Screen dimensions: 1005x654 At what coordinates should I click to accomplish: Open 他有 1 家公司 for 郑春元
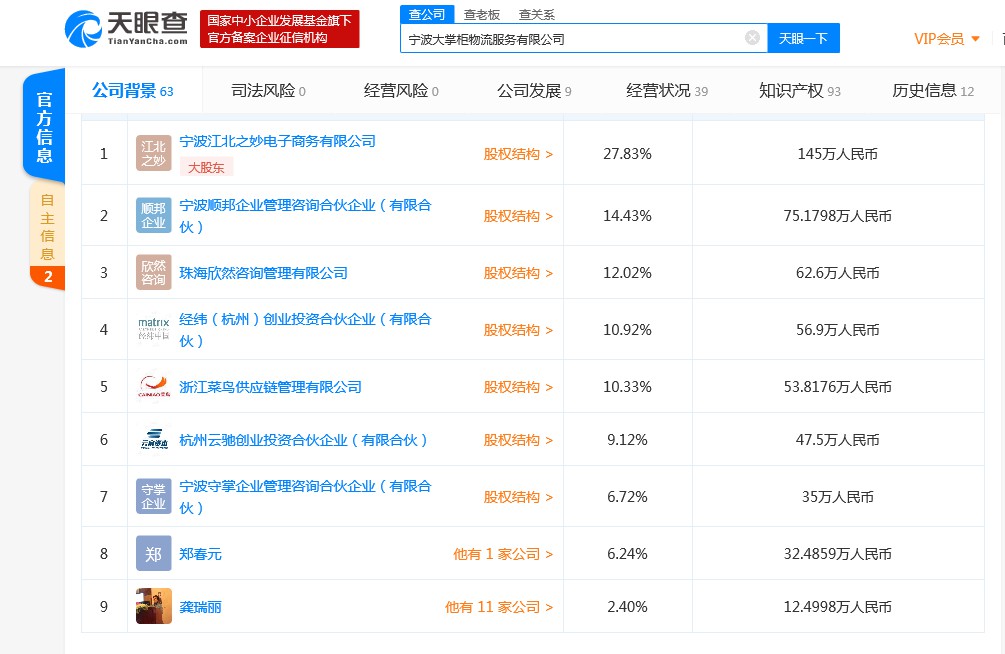click(x=503, y=554)
